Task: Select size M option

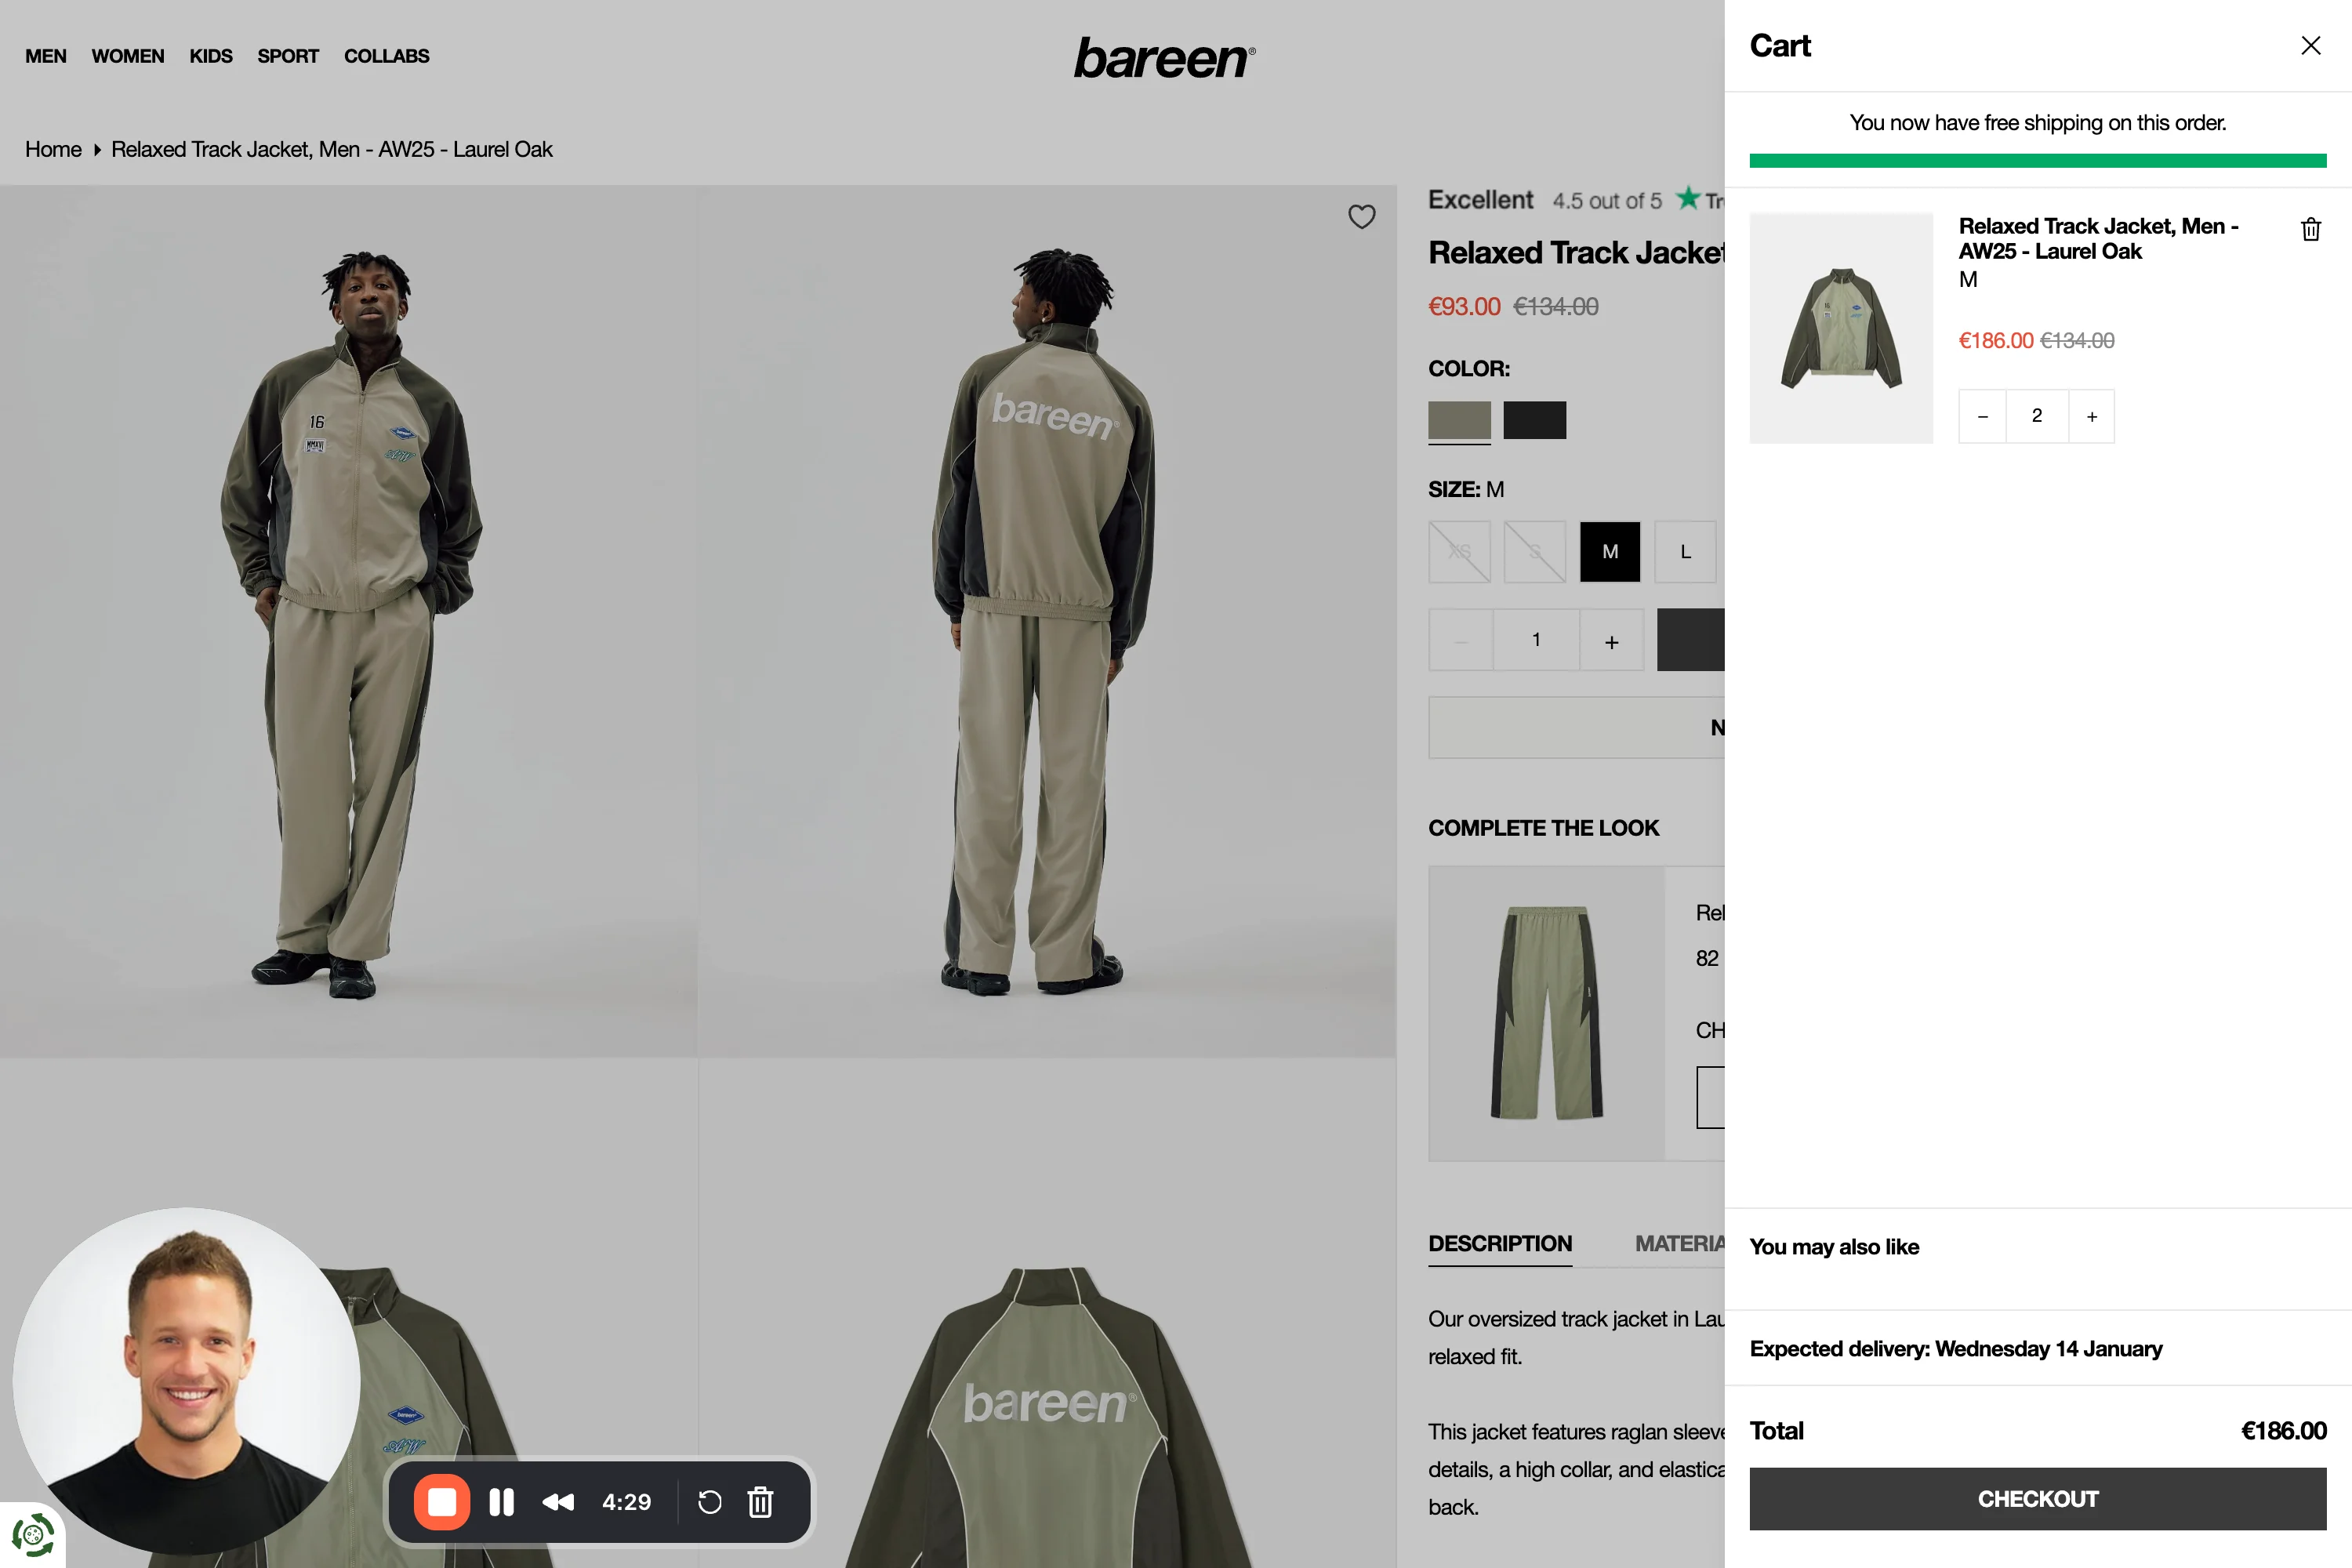Action: point(1610,552)
